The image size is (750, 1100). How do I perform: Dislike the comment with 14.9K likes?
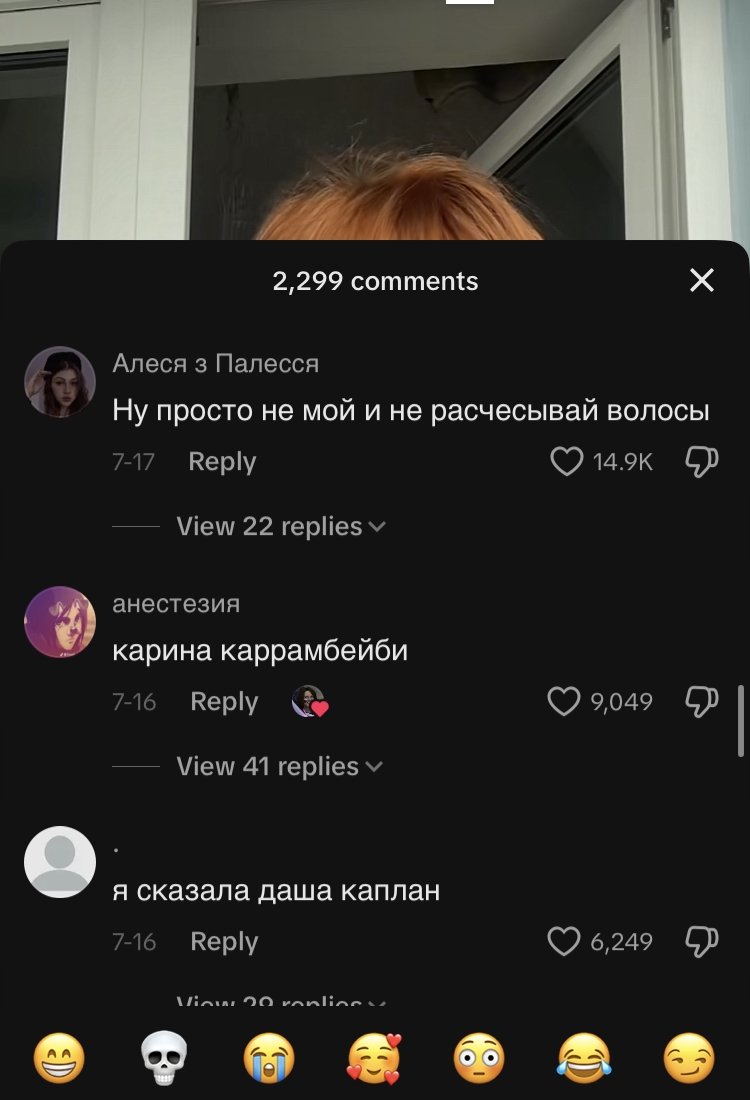(x=702, y=462)
